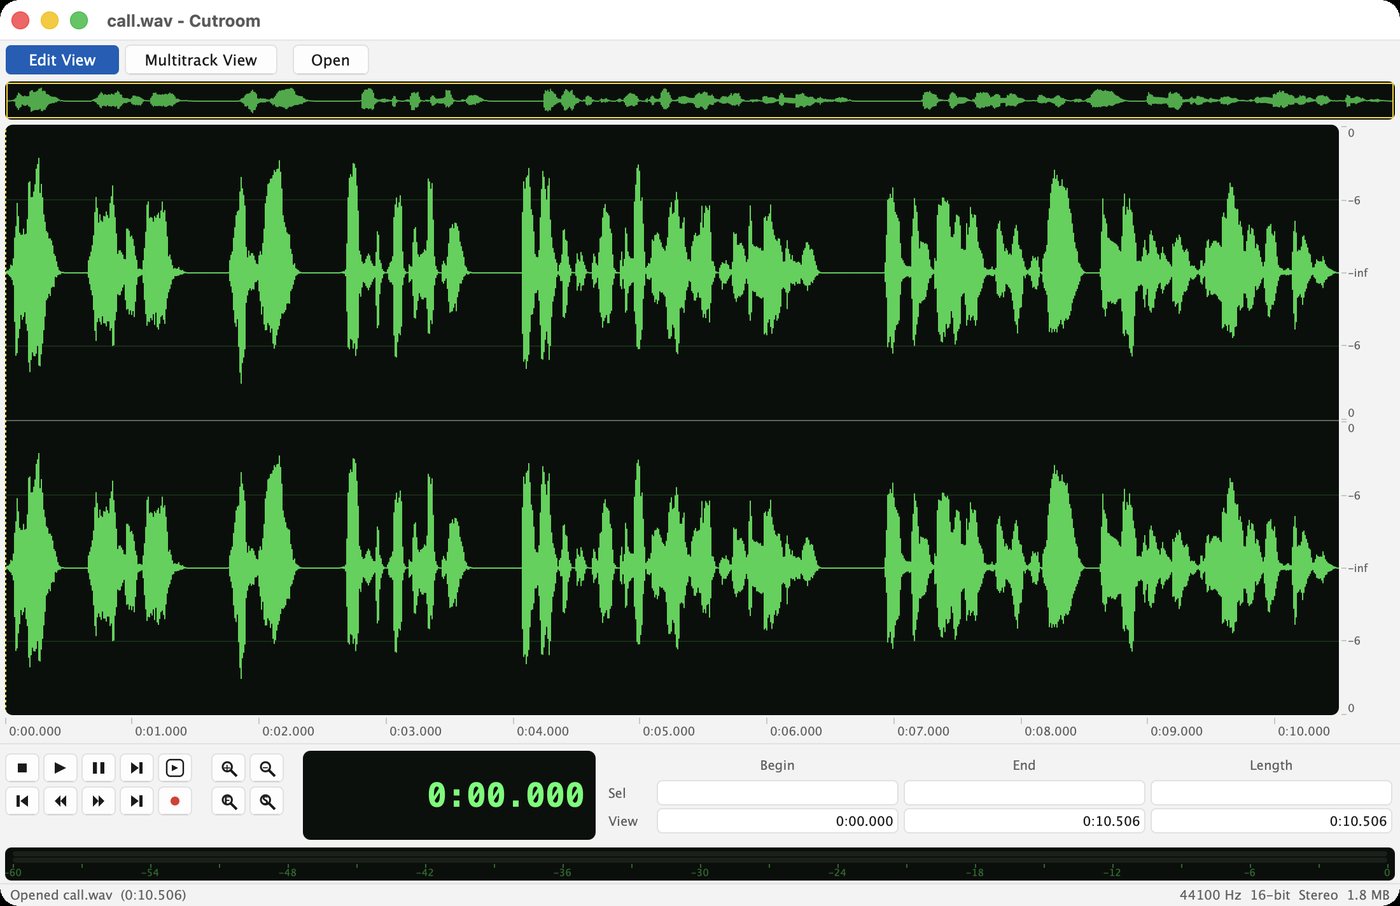
Task: Click the overview waveform strip under the tabs
Action: [x=700, y=100]
